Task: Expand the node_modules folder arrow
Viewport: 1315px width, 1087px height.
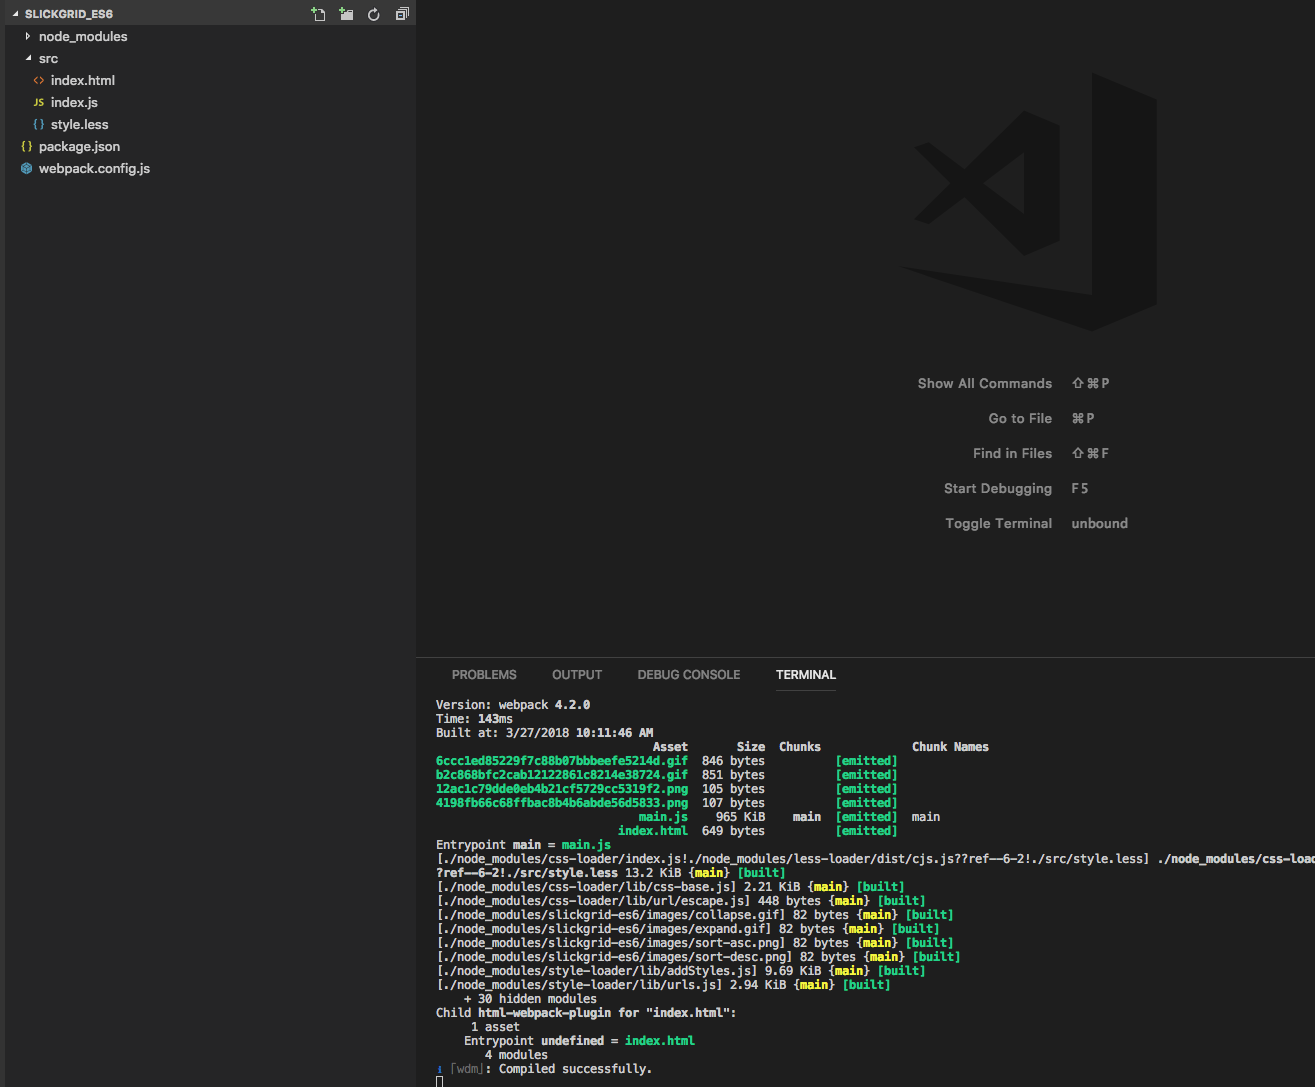Action: click(28, 36)
